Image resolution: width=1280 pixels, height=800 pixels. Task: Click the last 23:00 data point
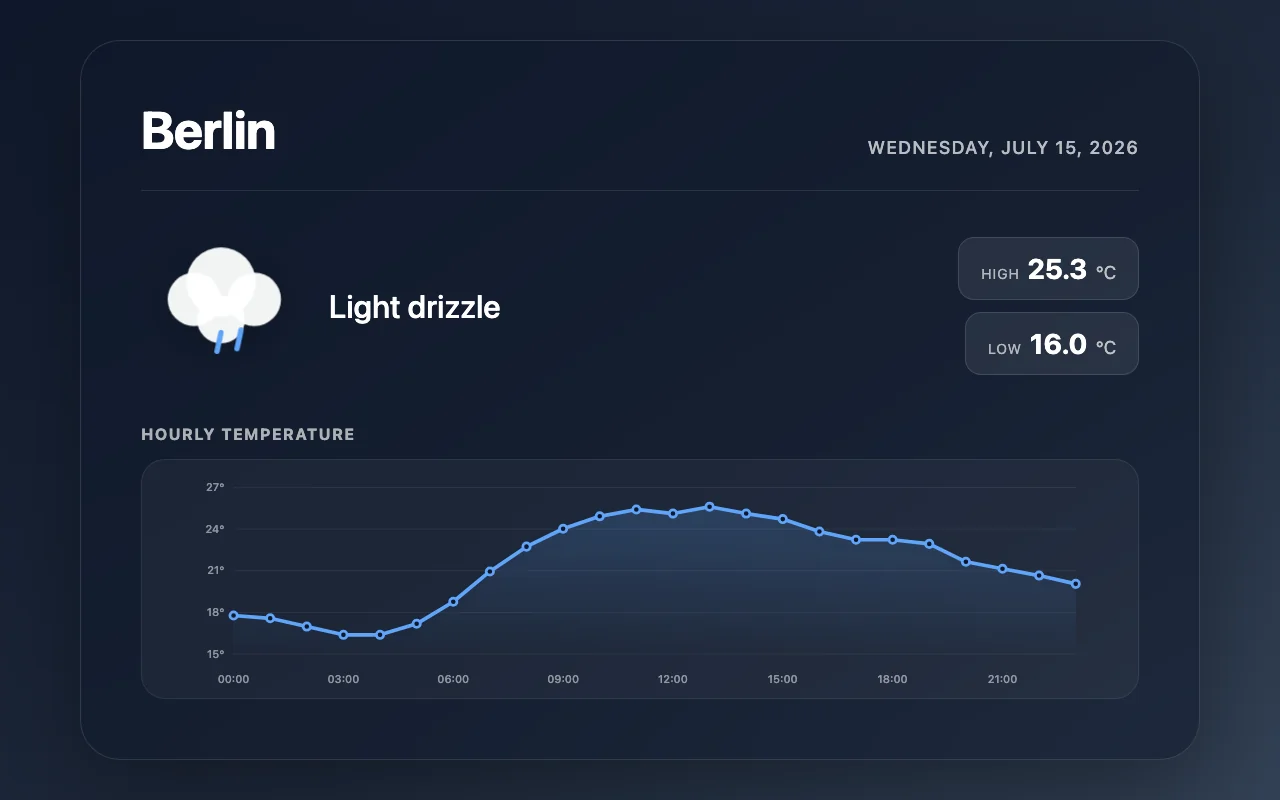point(1076,584)
